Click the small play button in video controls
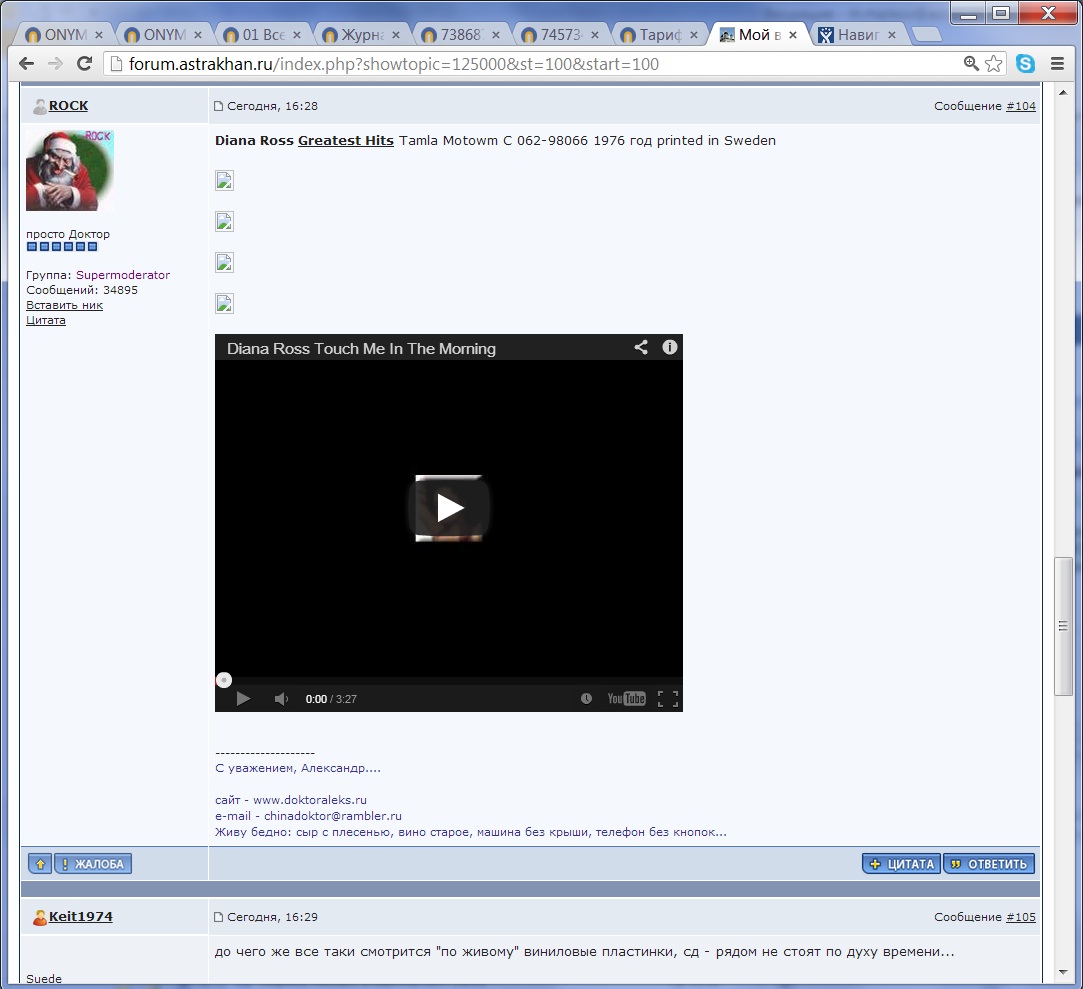This screenshot has width=1083, height=989. [x=243, y=699]
